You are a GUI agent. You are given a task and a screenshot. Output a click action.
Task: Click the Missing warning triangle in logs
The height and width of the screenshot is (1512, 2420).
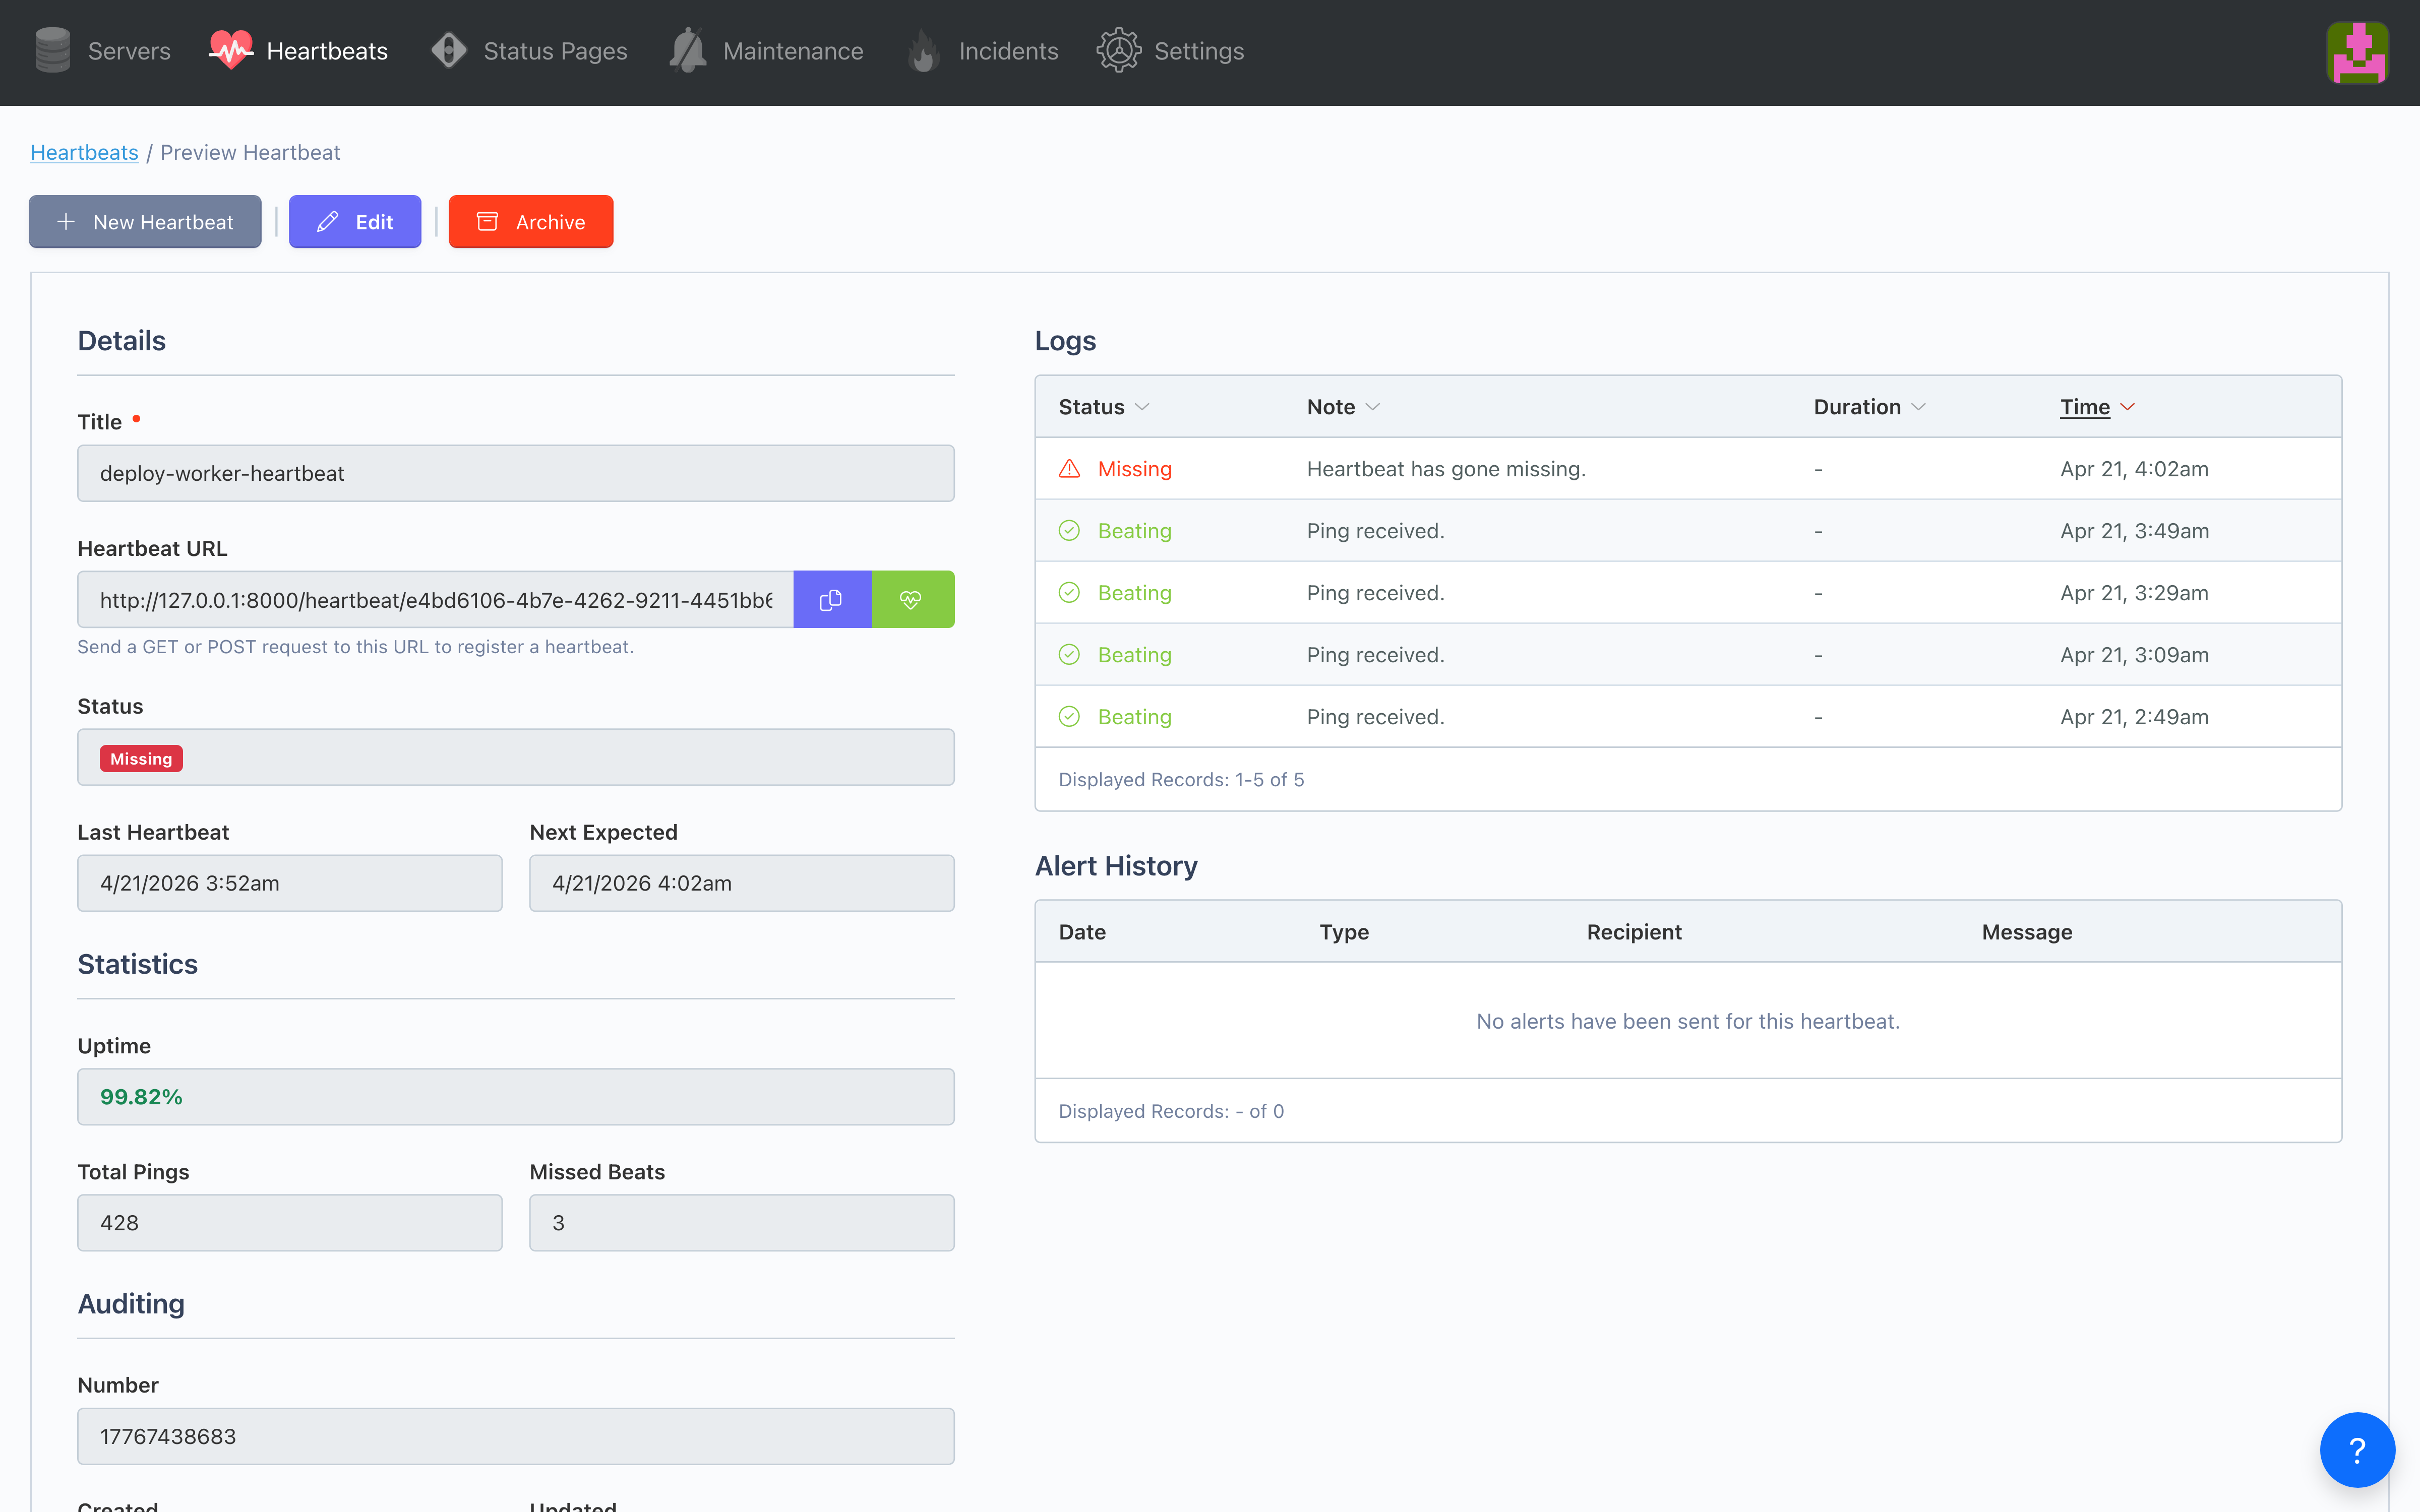point(1069,469)
